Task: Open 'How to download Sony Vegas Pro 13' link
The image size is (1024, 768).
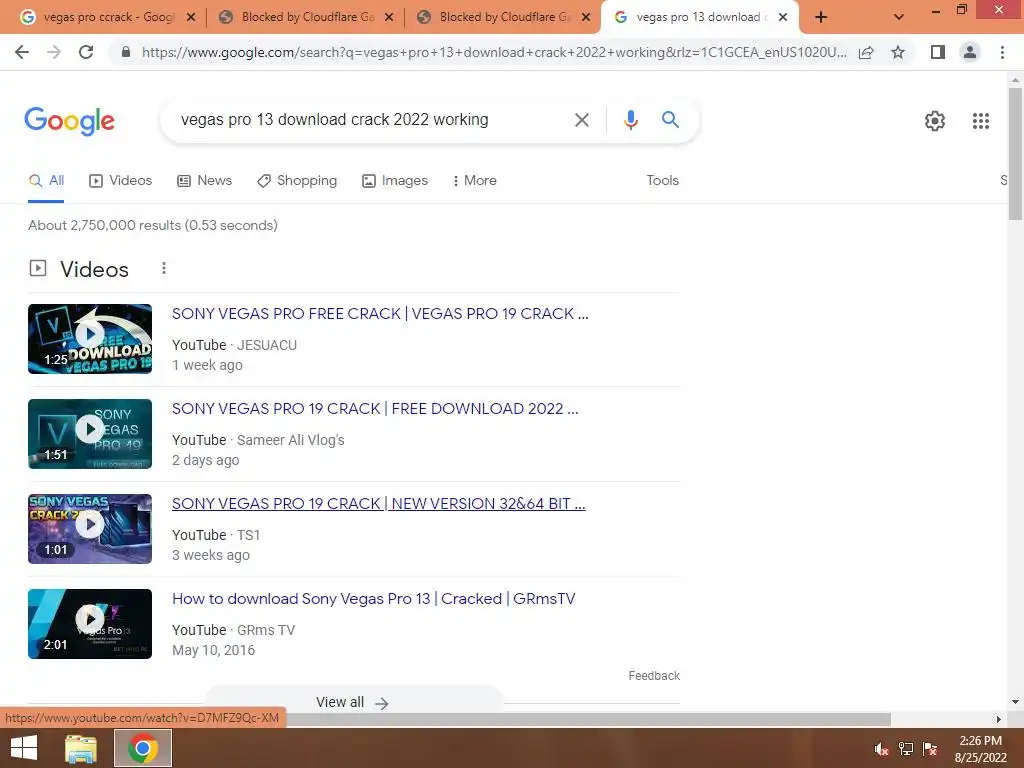Action: tap(374, 599)
